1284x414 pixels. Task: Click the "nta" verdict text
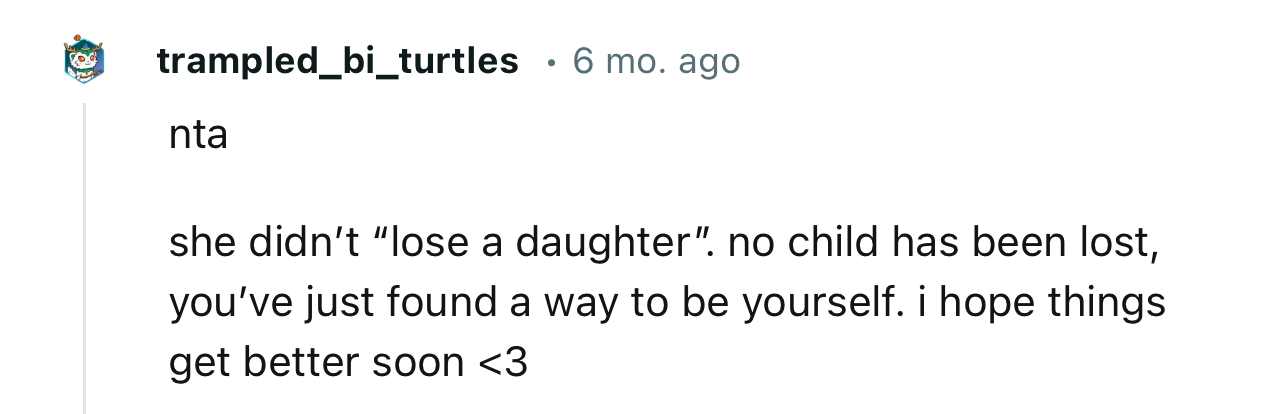click(x=198, y=136)
